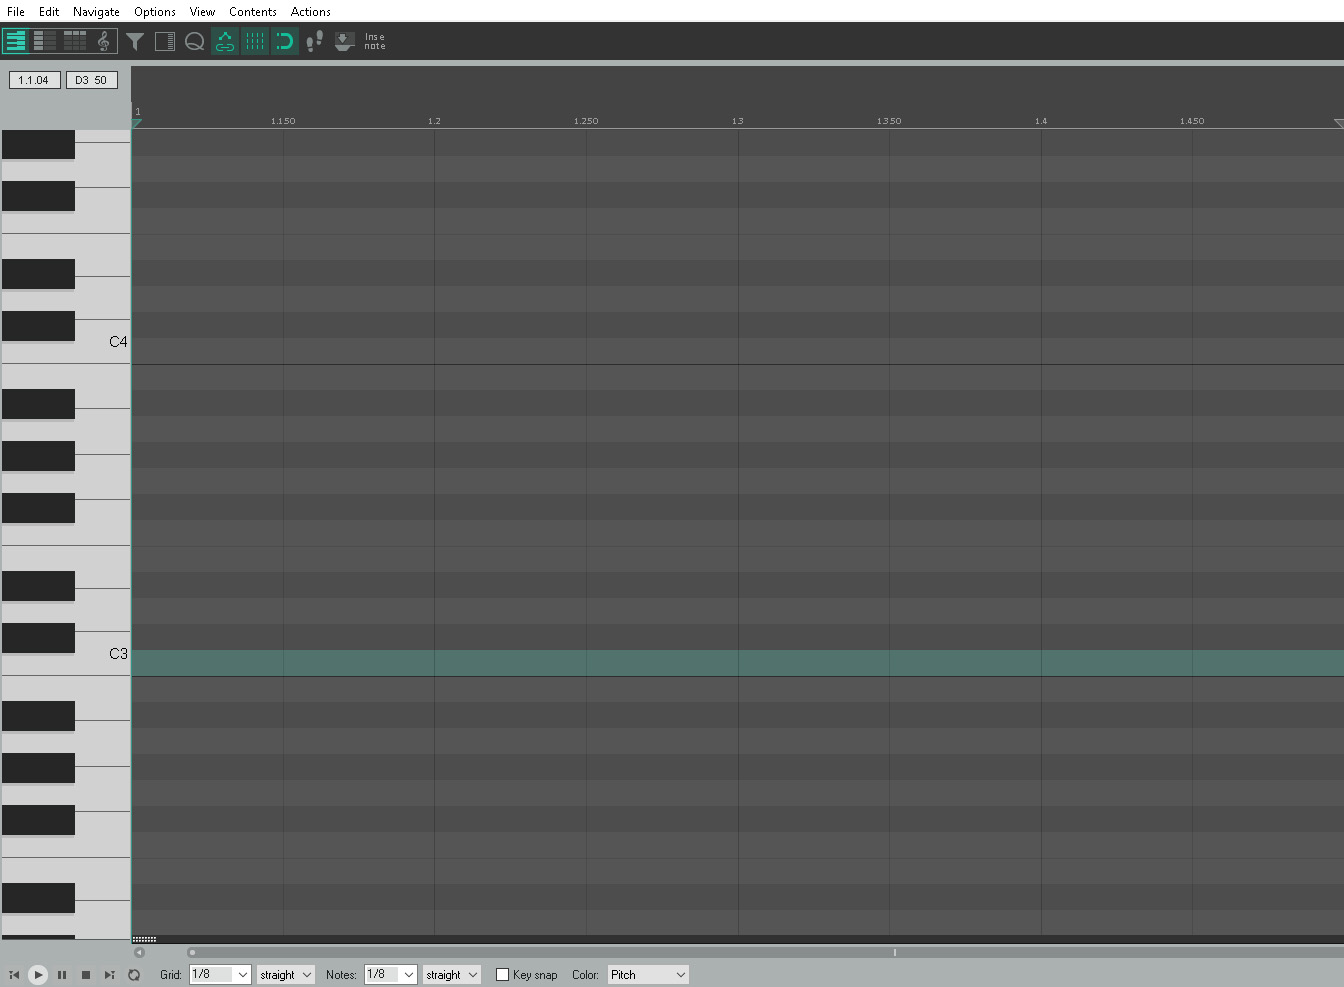Toggle CC selection follows note selection

click(x=225, y=41)
